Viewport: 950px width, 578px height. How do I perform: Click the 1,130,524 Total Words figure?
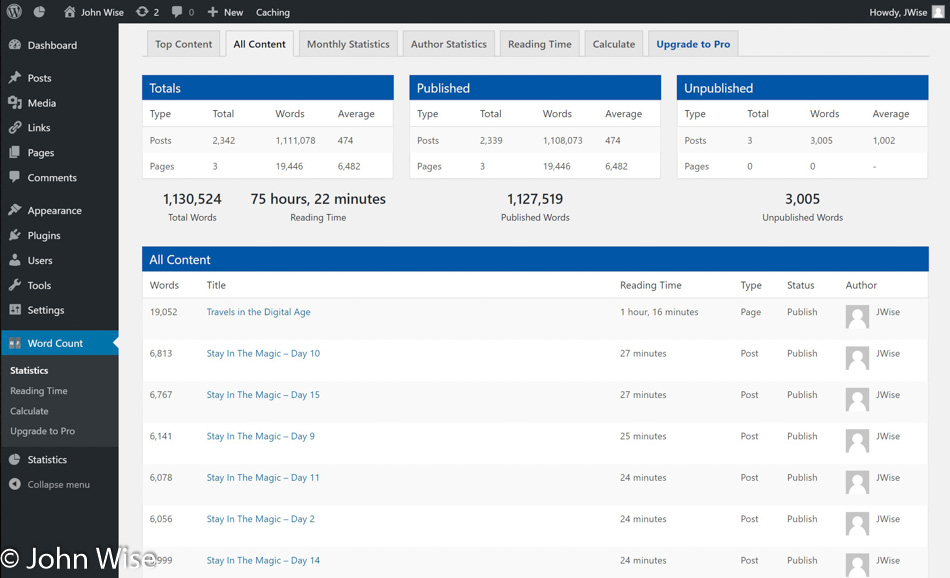[x=192, y=199]
